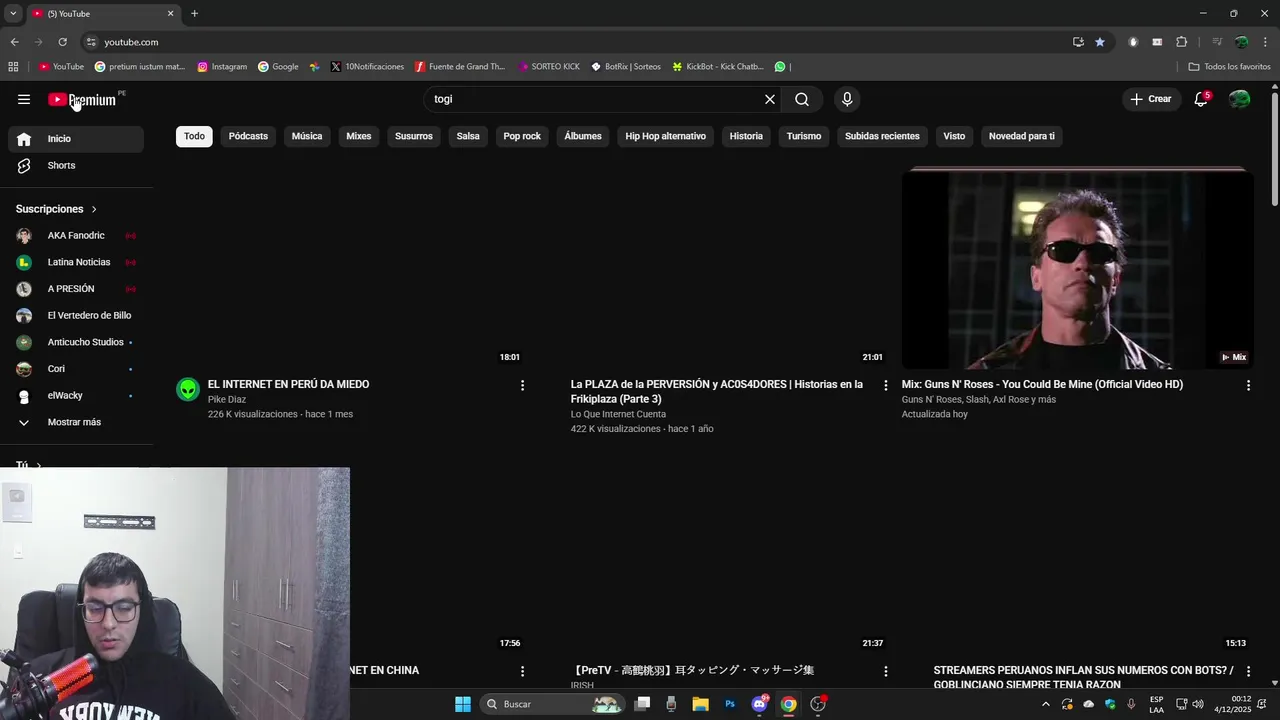Open the elWacky subscription
Viewport: 1280px width, 720px height.
[x=76, y=395]
